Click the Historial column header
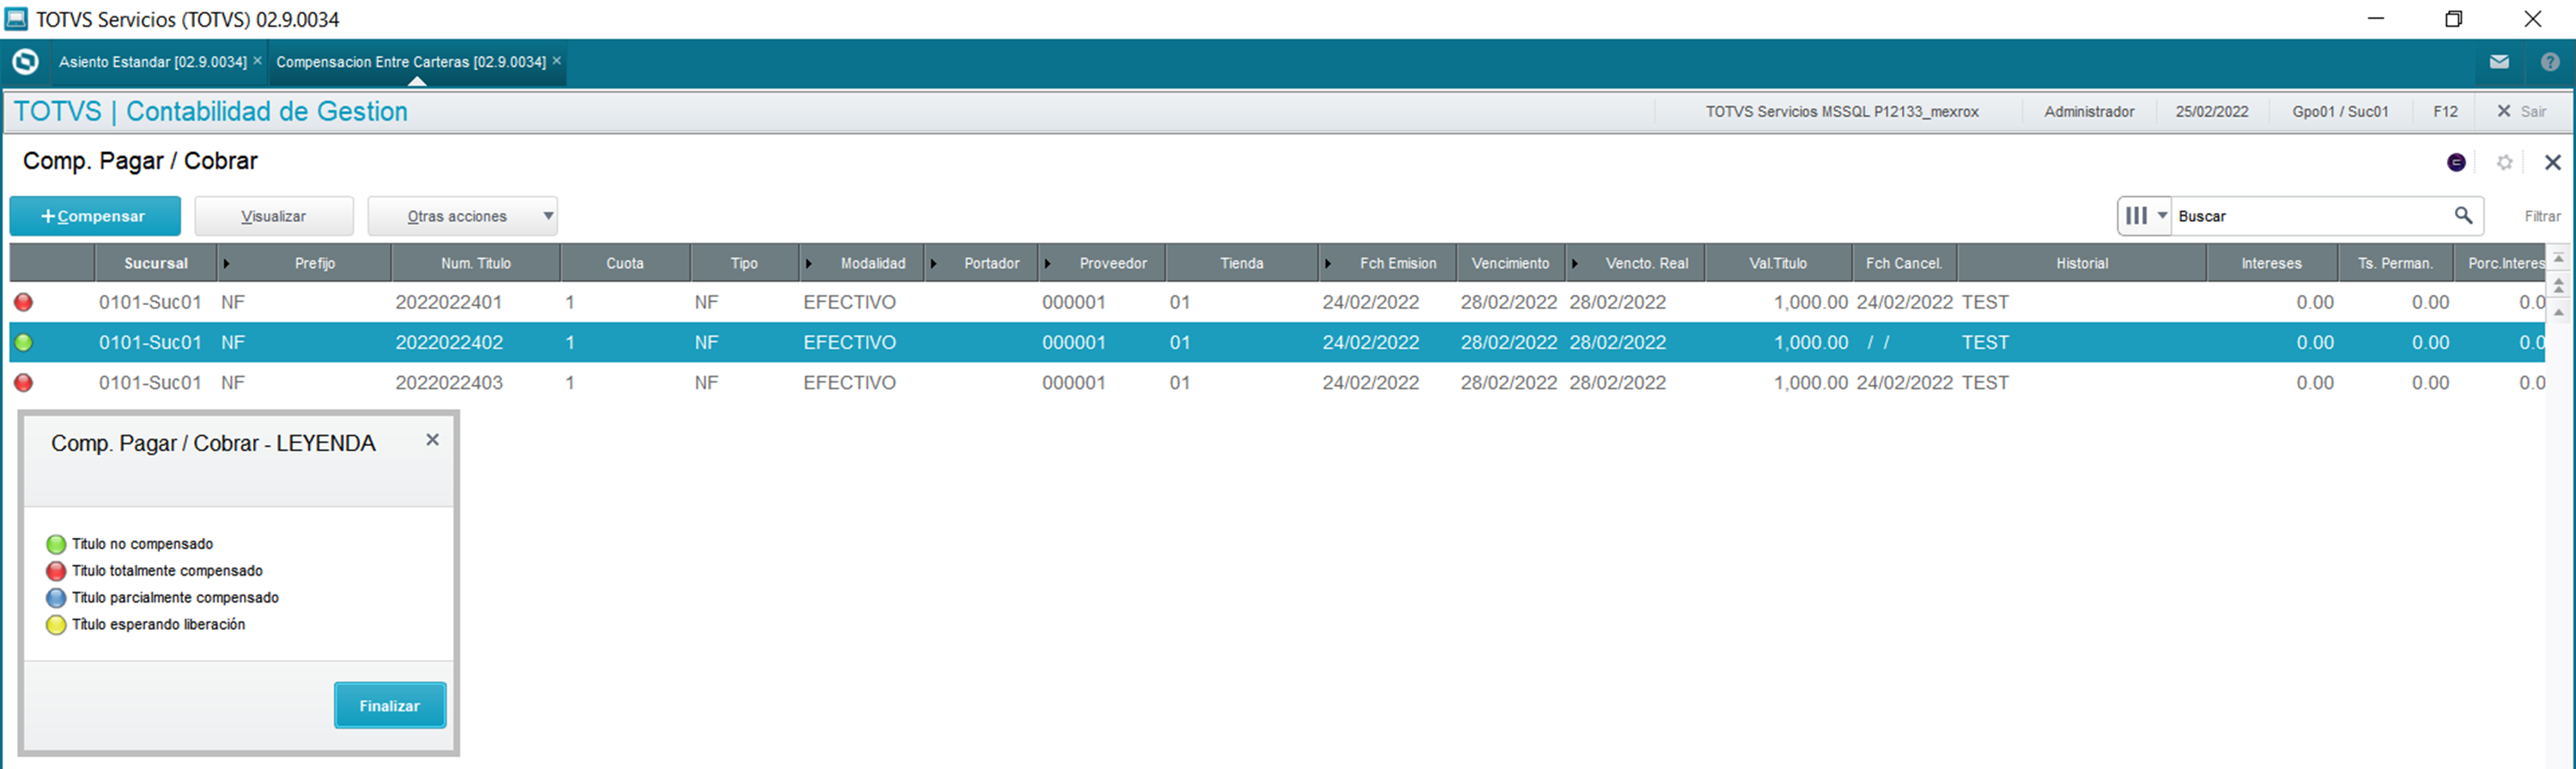This screenshot has height=769, width=2576. point(2082,263)
